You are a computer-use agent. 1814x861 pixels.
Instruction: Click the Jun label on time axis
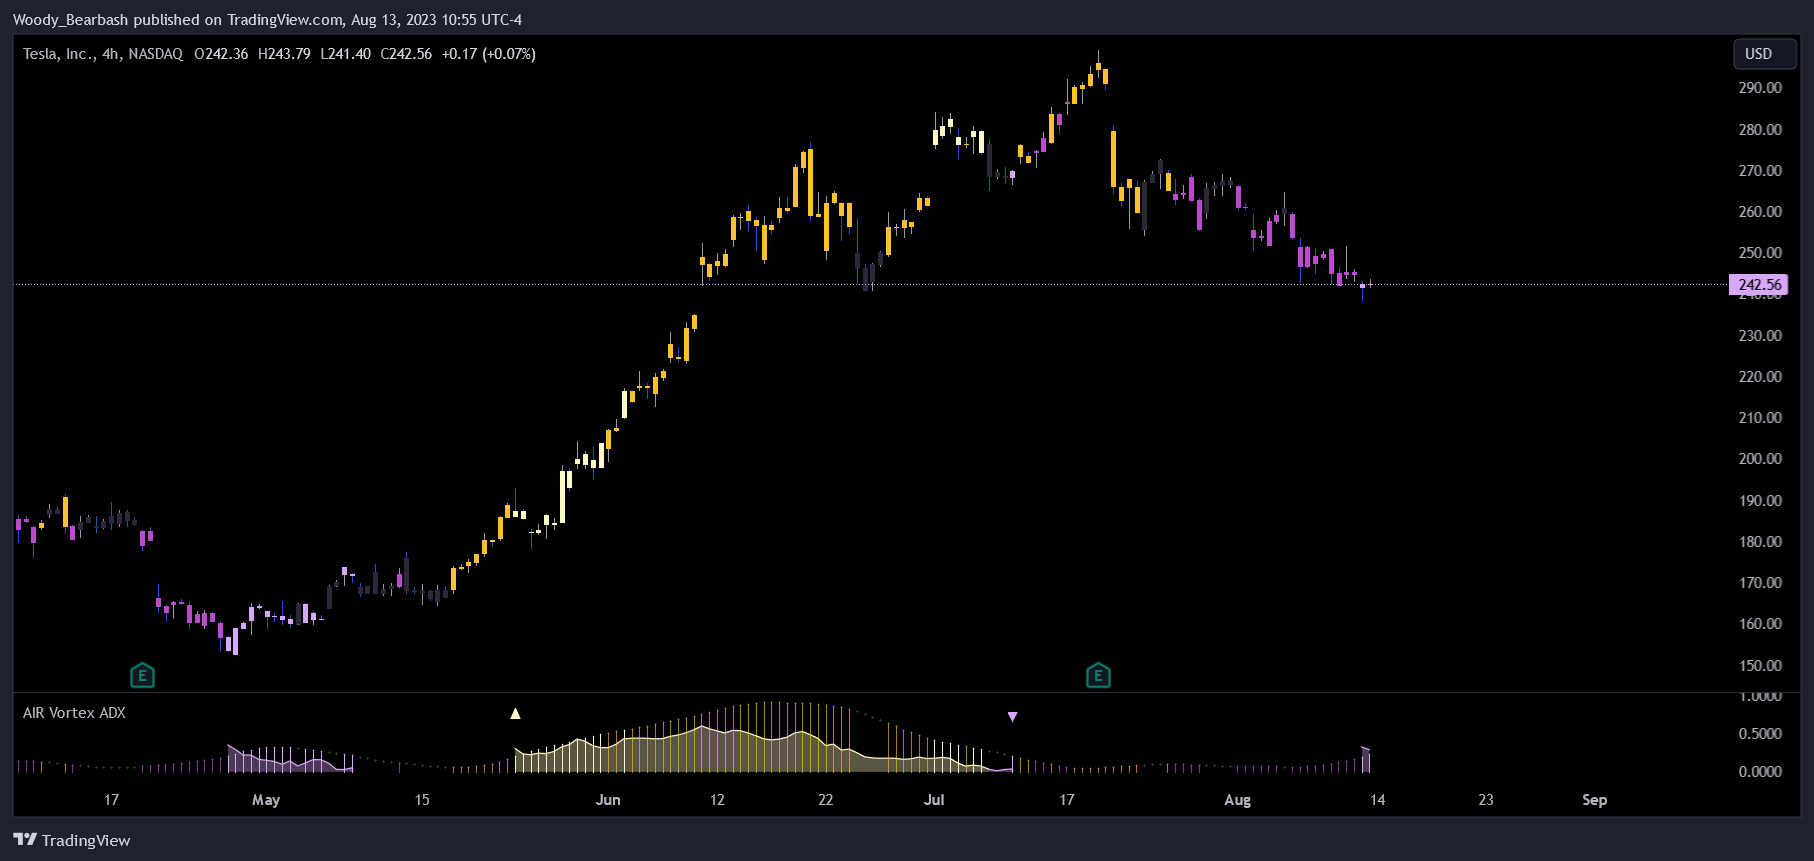608,800
